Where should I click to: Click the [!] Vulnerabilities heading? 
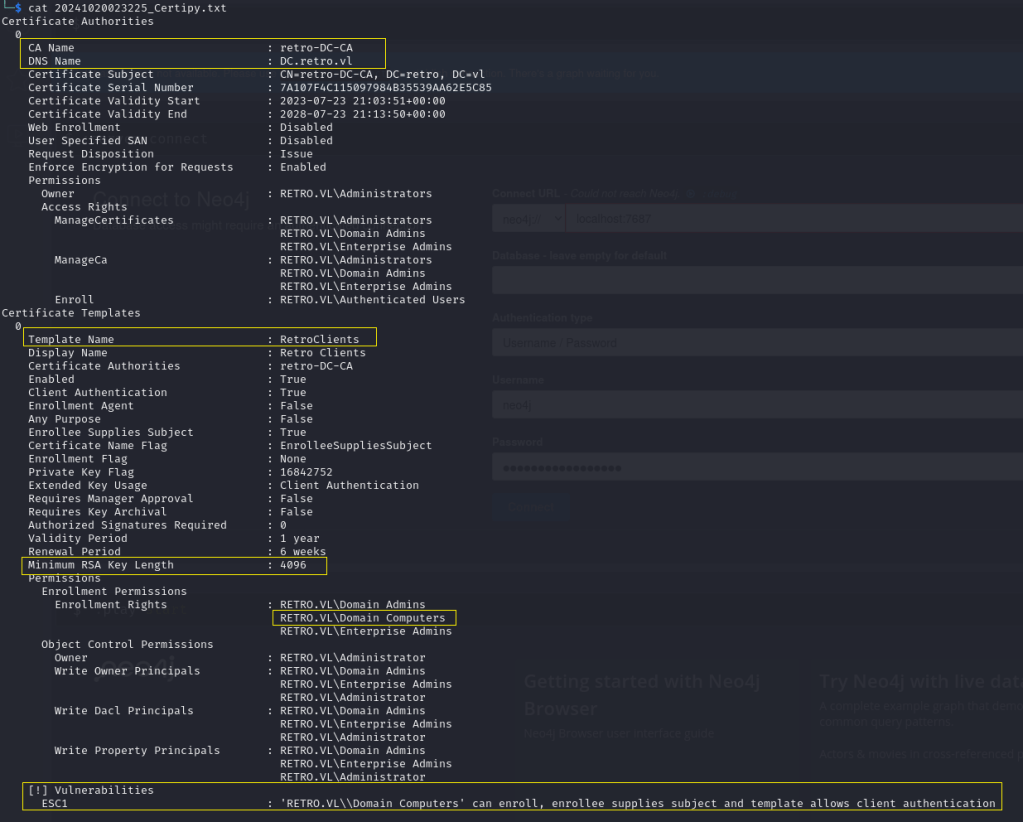91,790
